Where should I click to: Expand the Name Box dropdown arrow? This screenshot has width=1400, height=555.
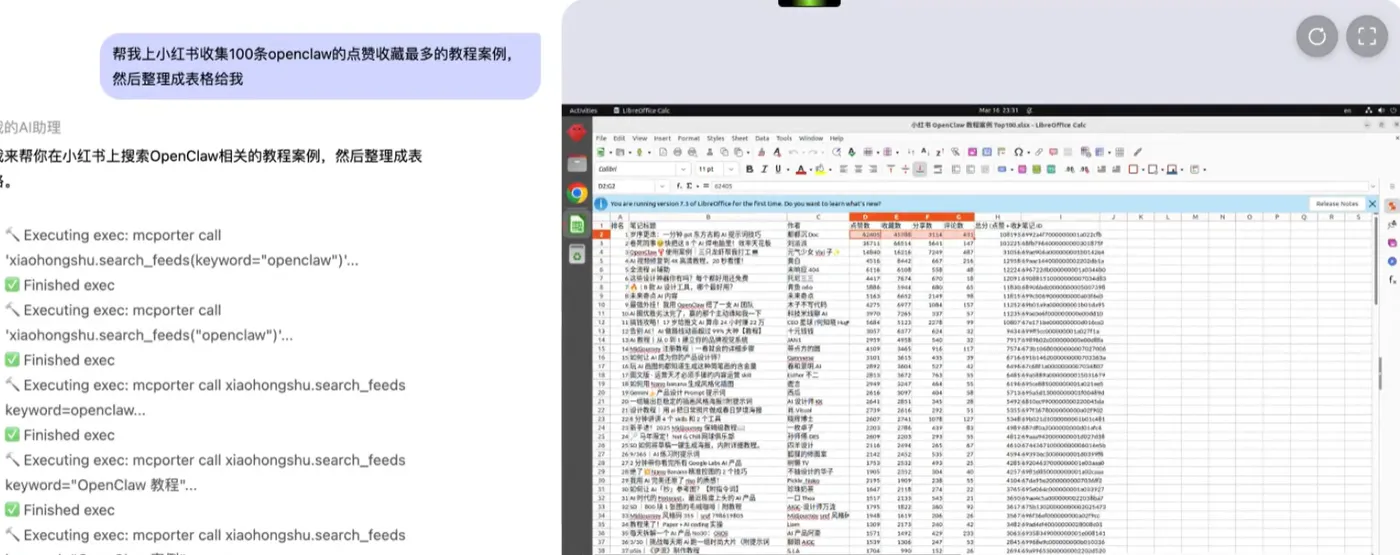[x=662, y=186]
